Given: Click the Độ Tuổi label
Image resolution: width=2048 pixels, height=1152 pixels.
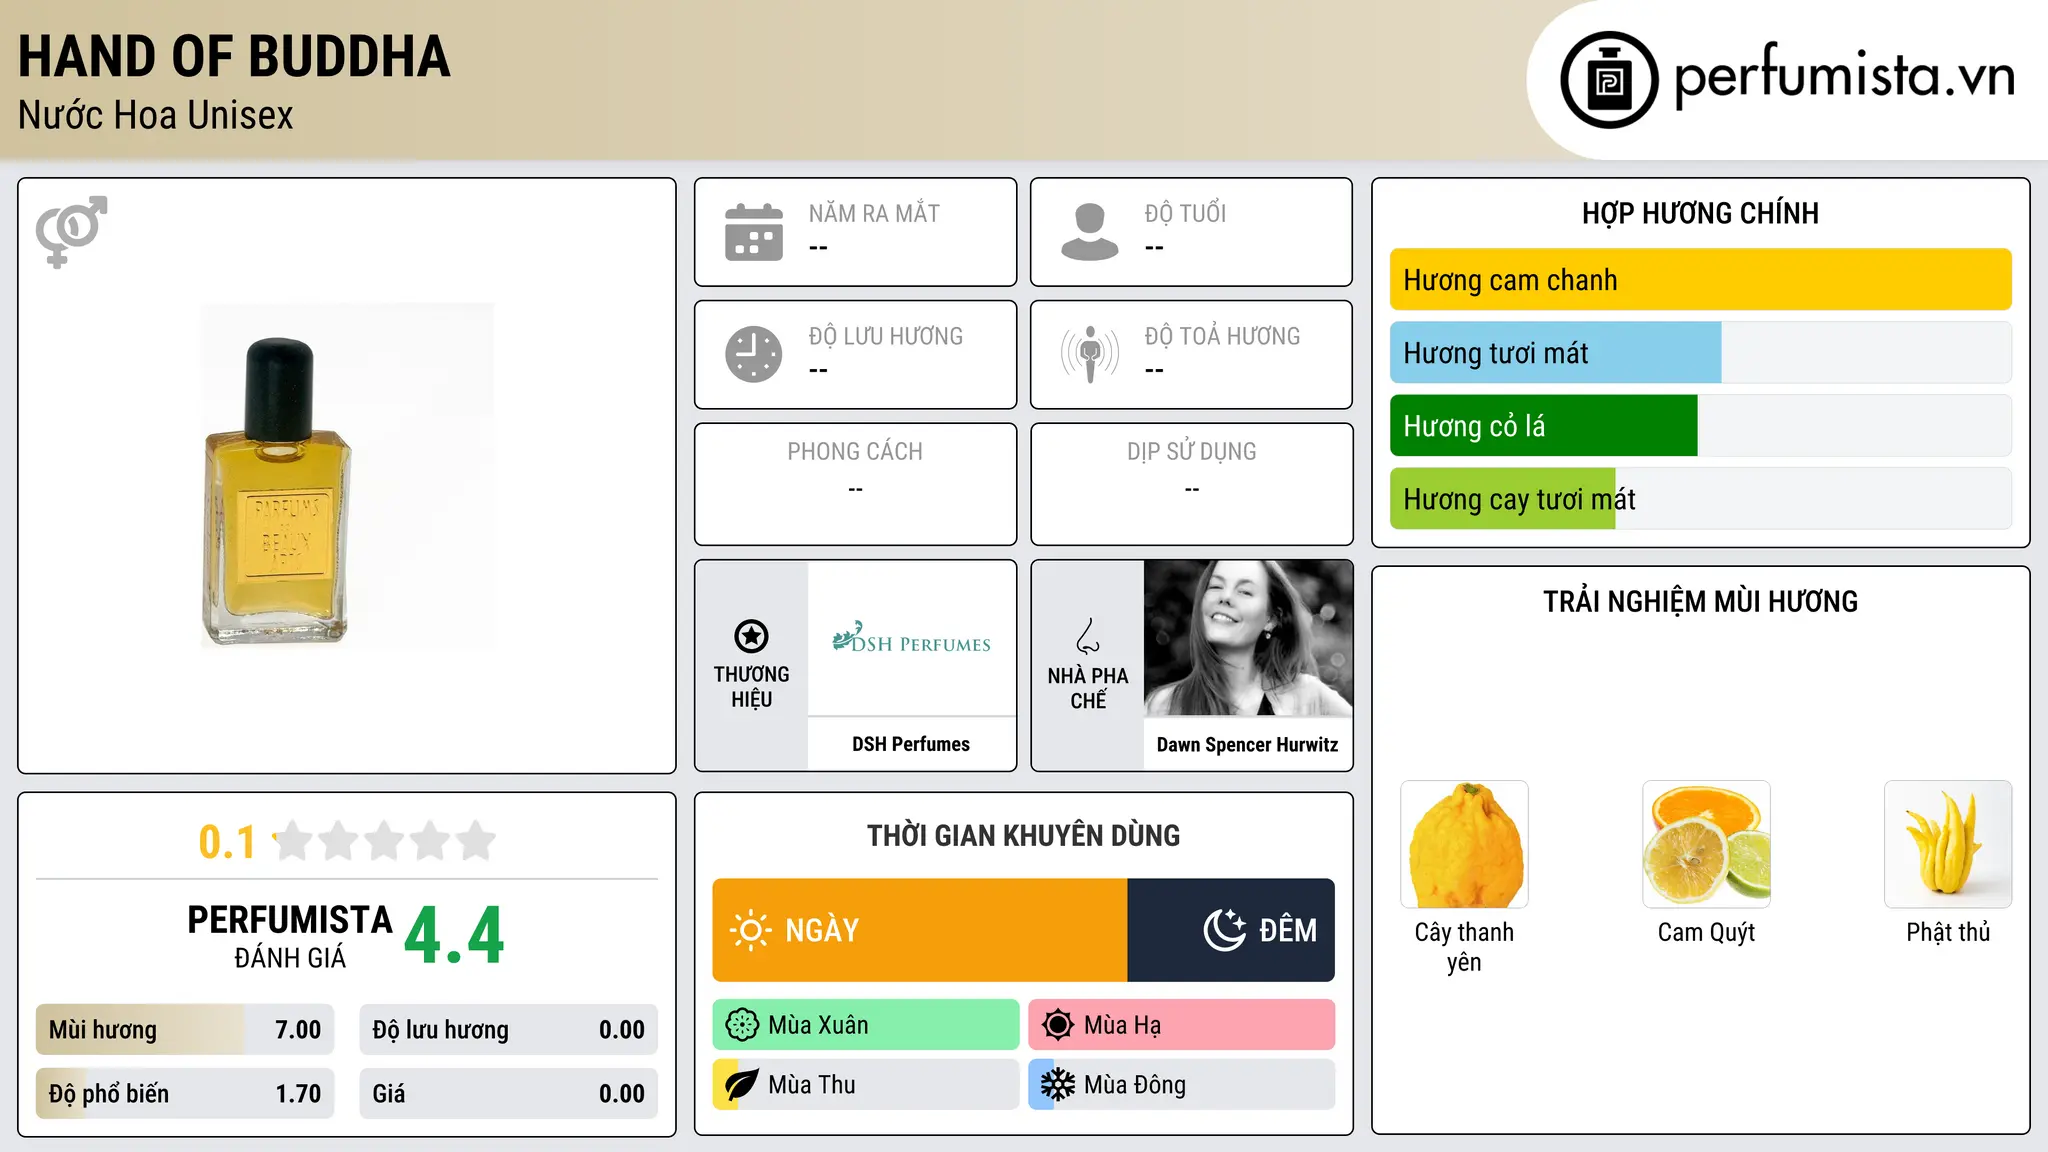Looking at the screenshot, I should pos(1185,213).
